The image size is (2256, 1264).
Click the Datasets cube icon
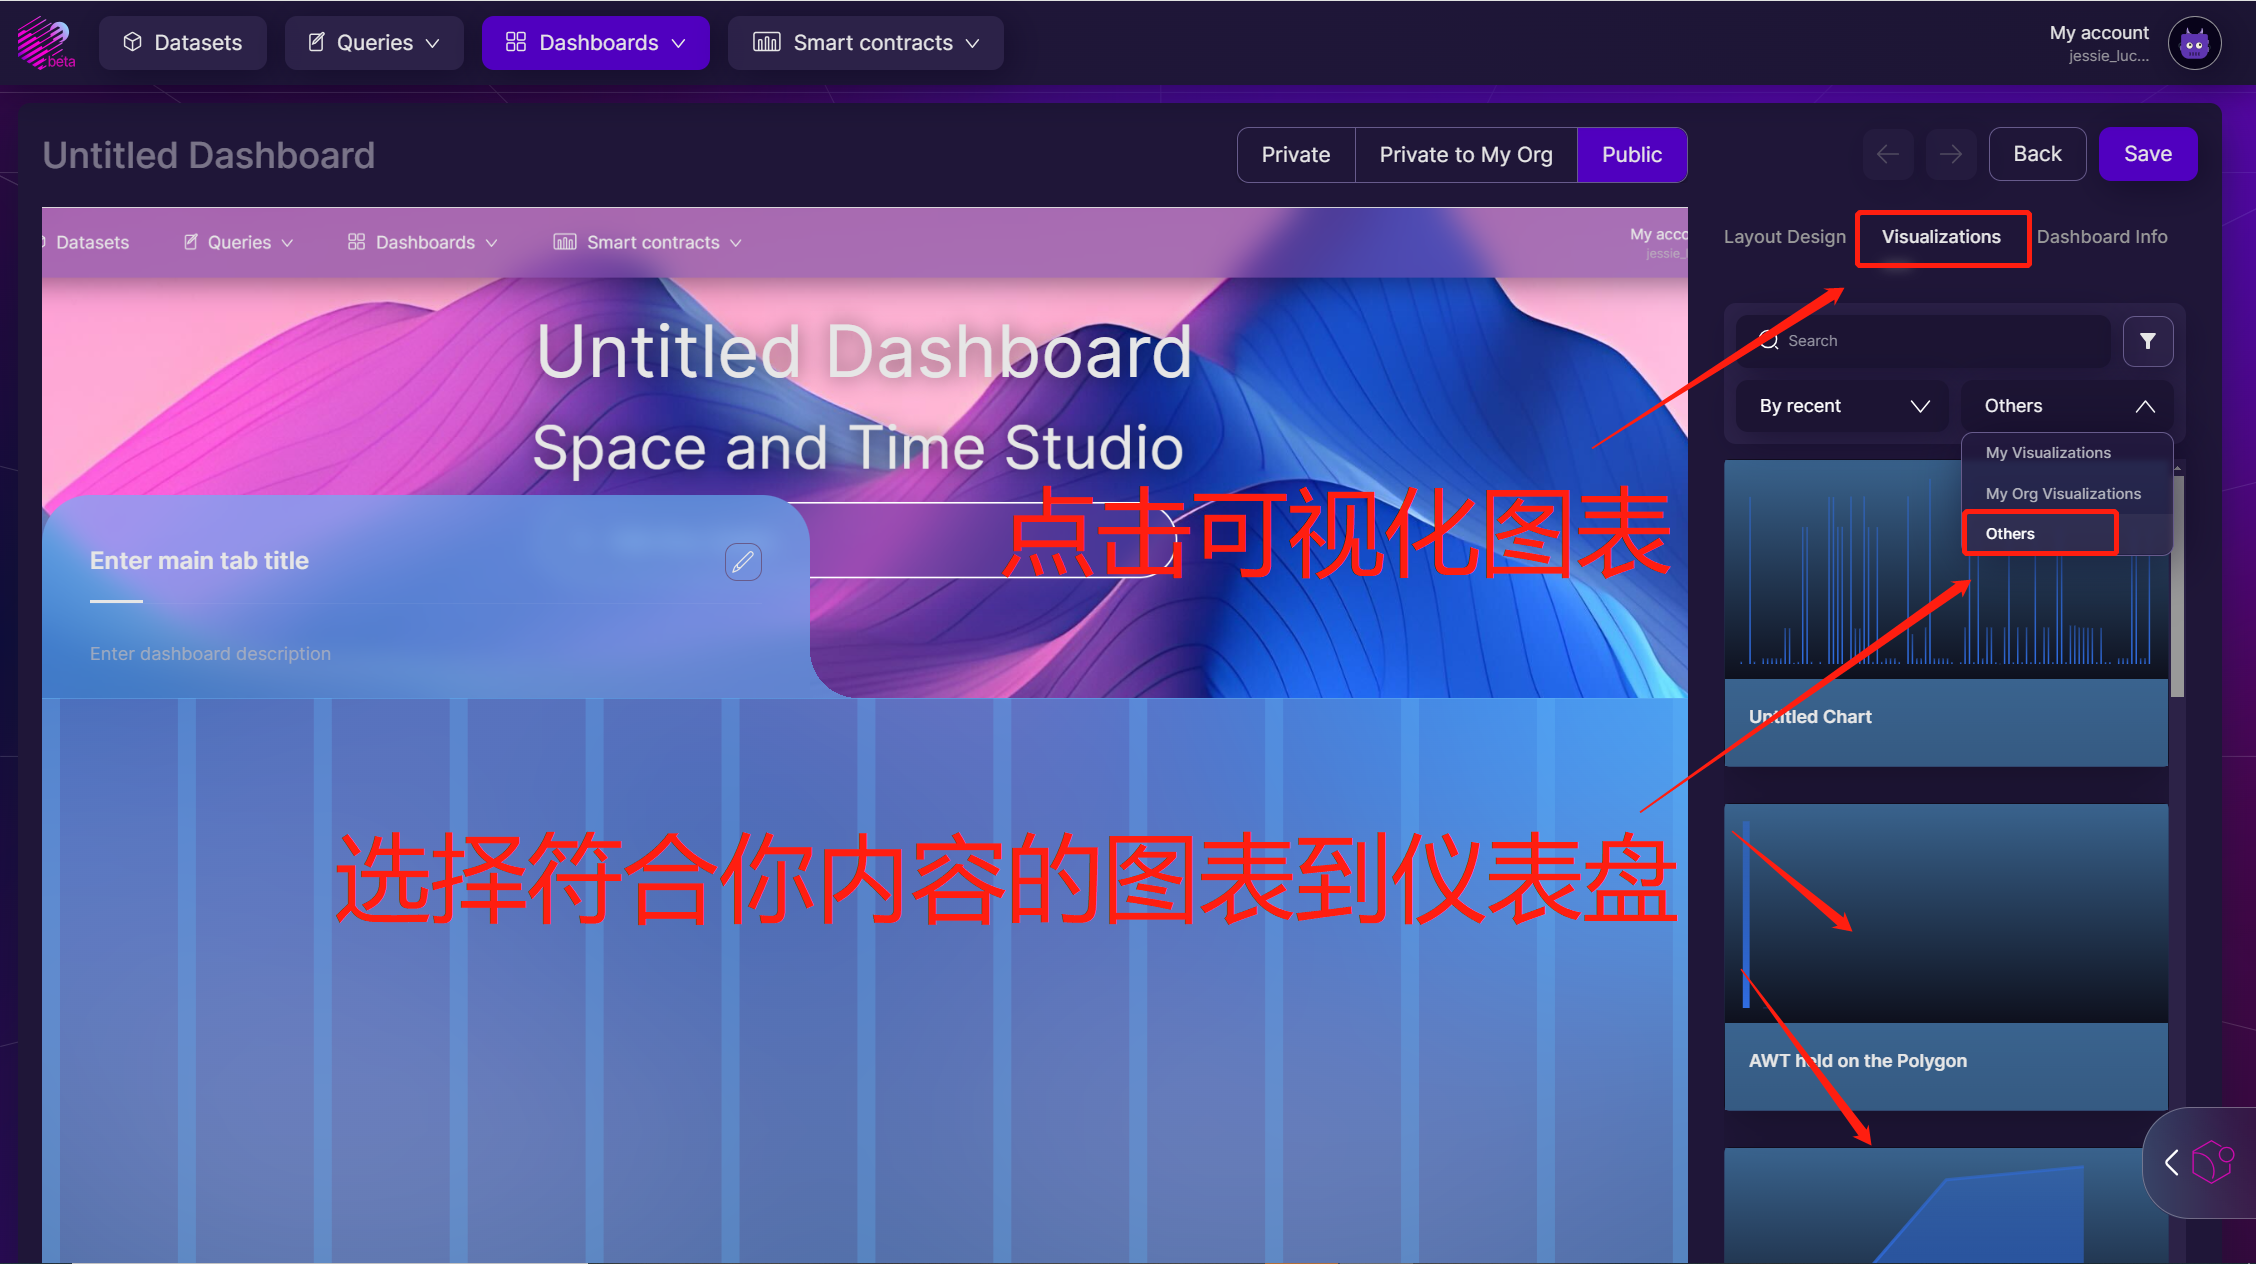pos(132,42)
